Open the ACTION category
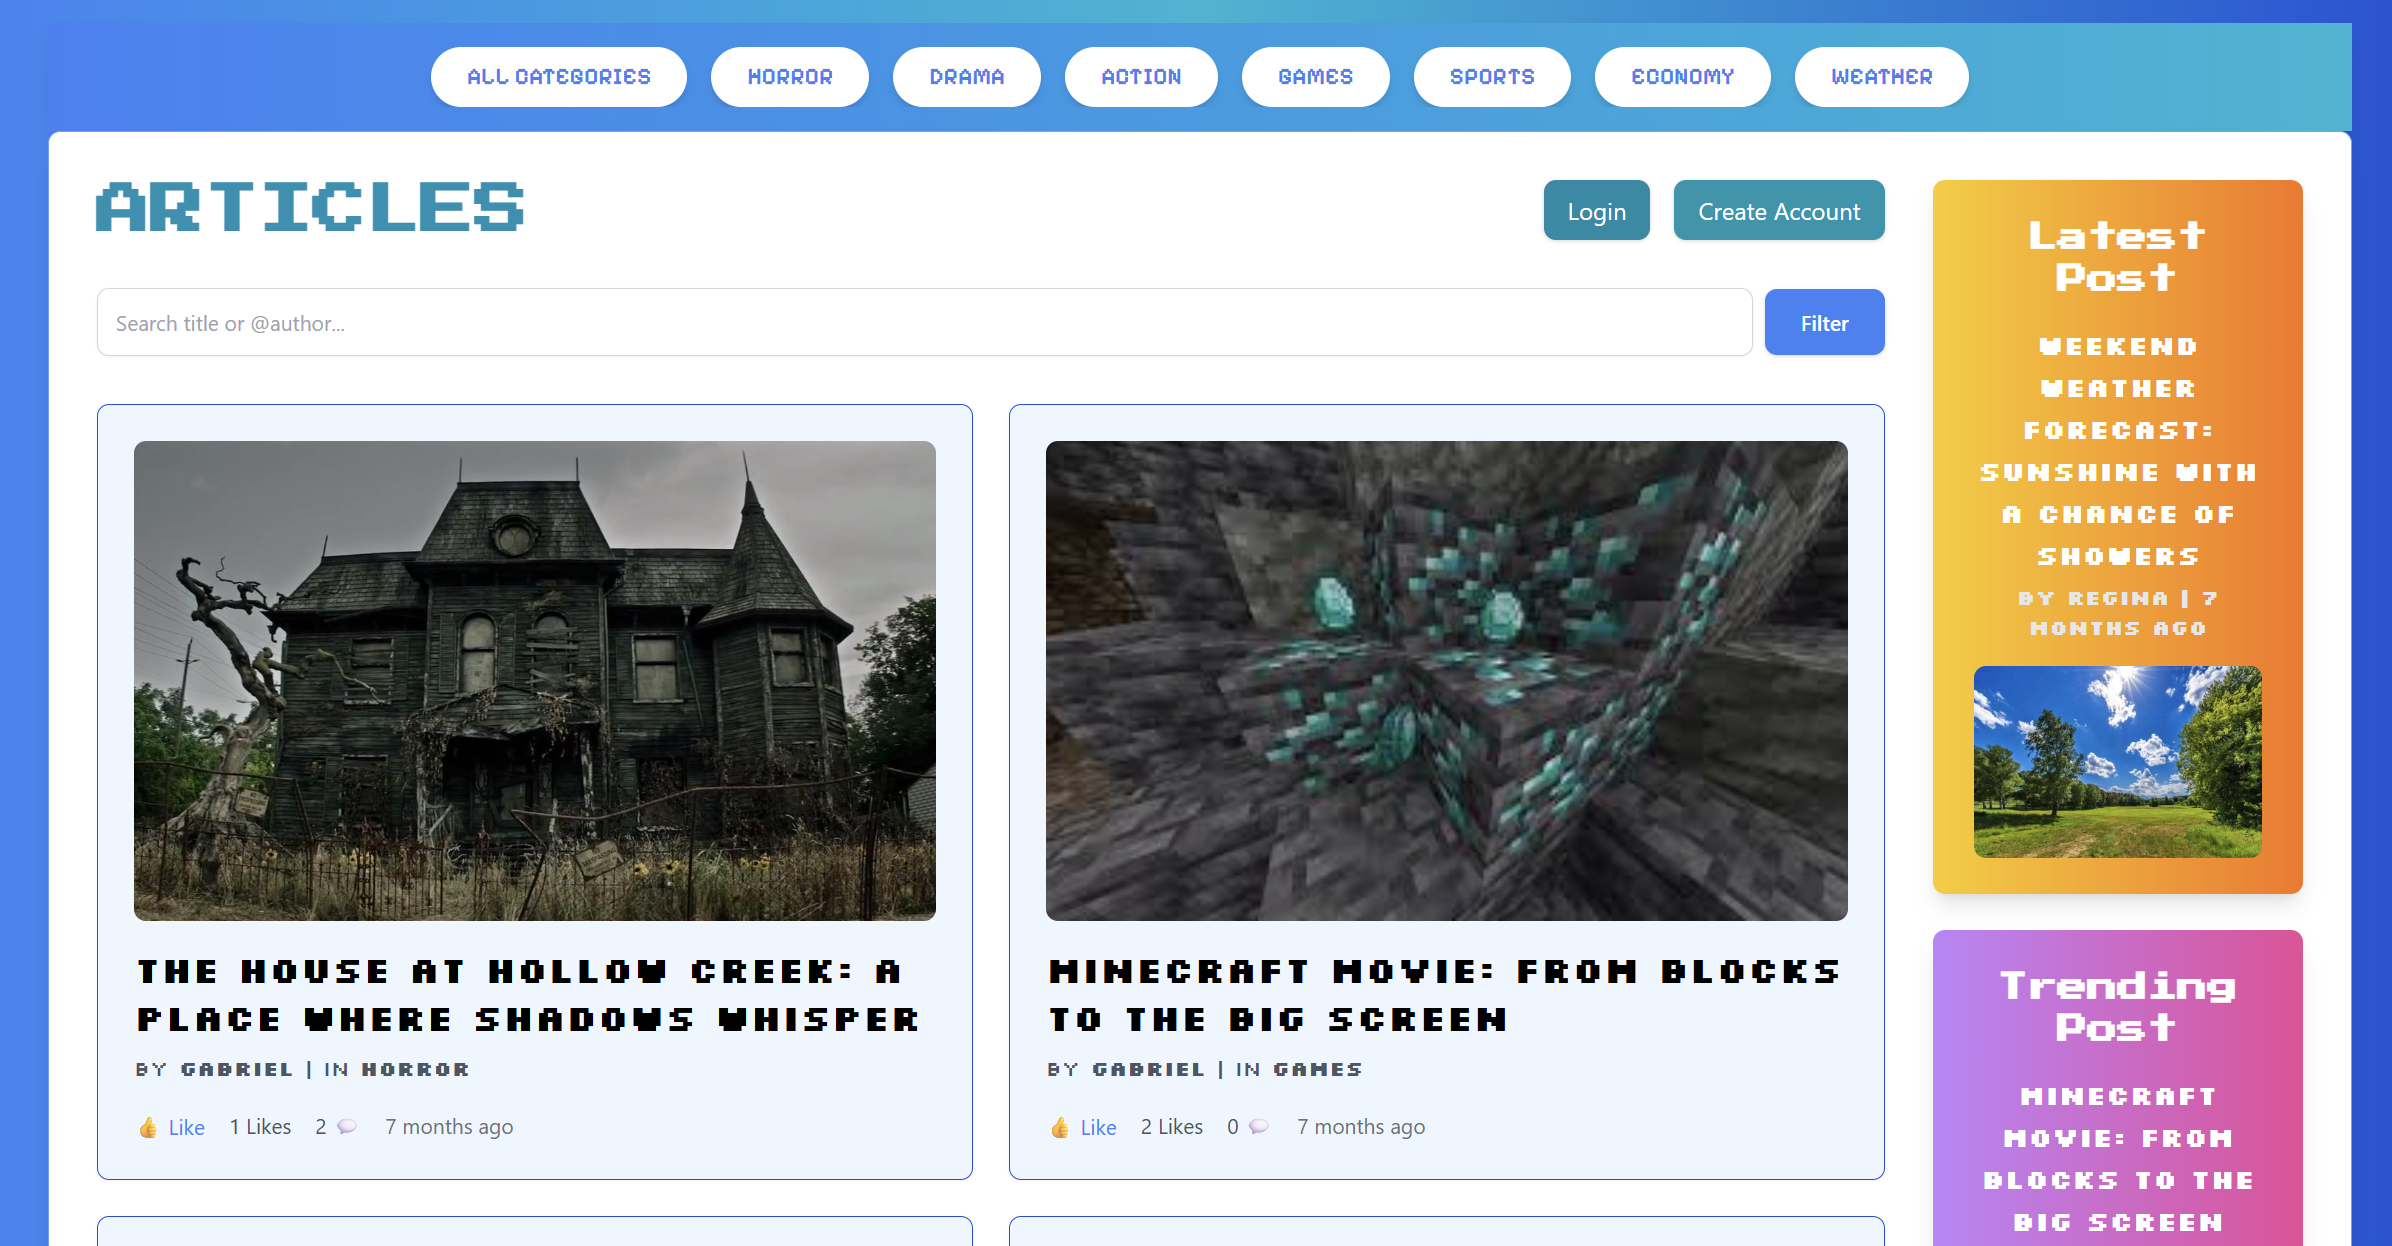Screen dimensions: 2392x1246 click(1141, 76)
